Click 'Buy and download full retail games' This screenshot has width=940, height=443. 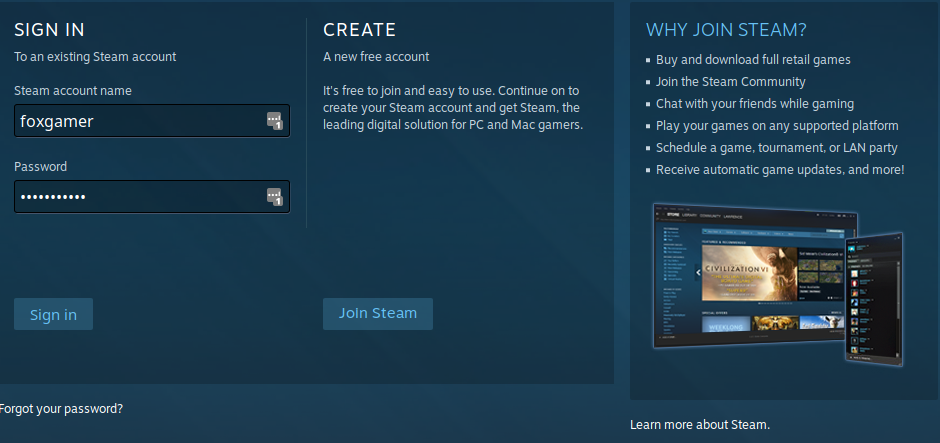[753, 60]
